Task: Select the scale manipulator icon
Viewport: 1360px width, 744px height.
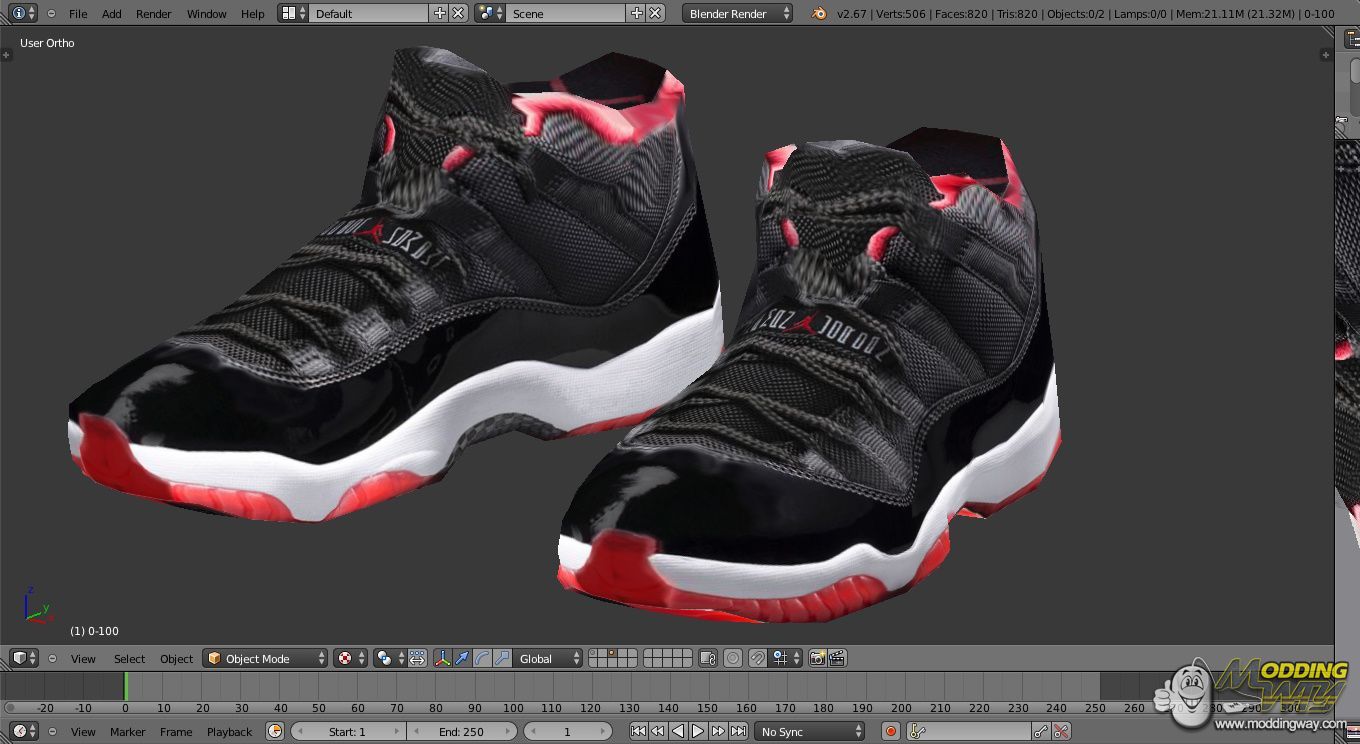Action: coord(502,658)
